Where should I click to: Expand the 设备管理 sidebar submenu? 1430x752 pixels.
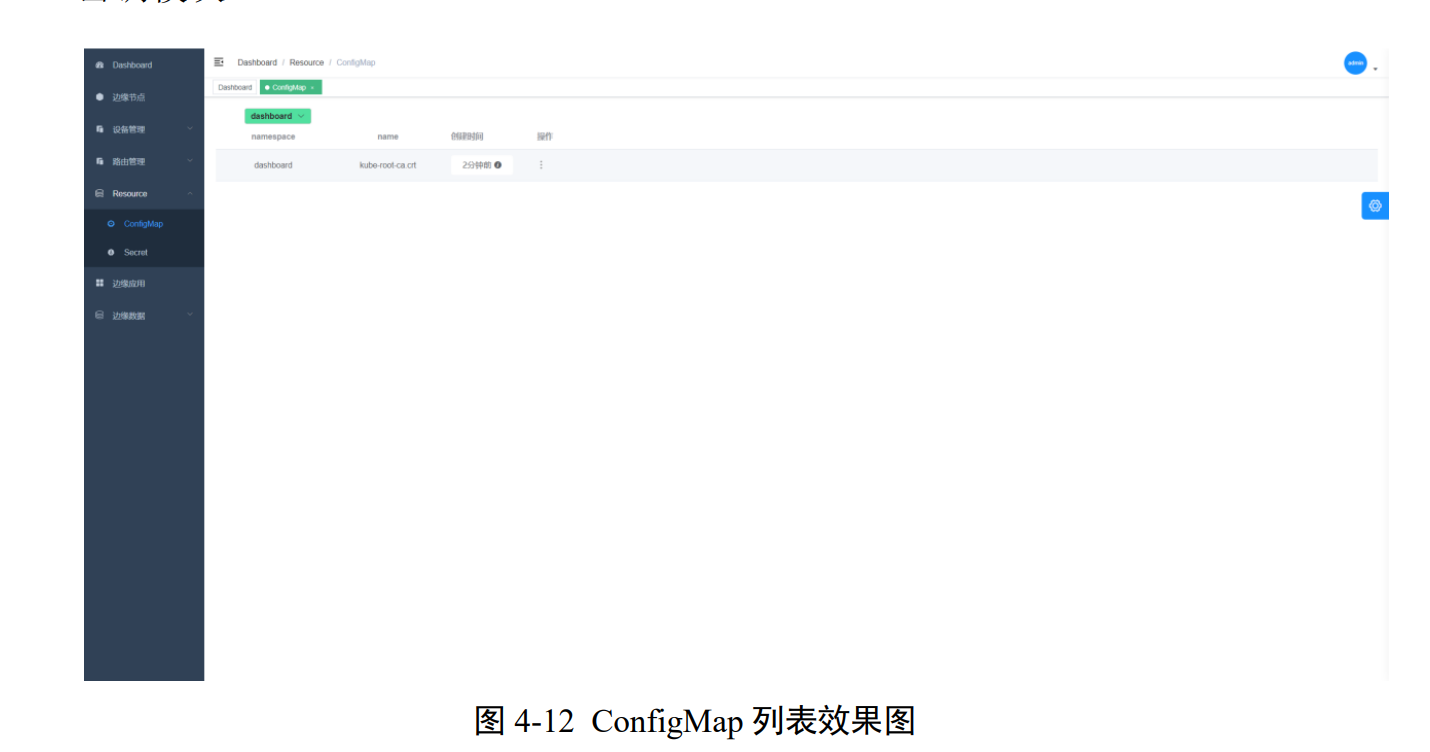[x=144, y=129]
